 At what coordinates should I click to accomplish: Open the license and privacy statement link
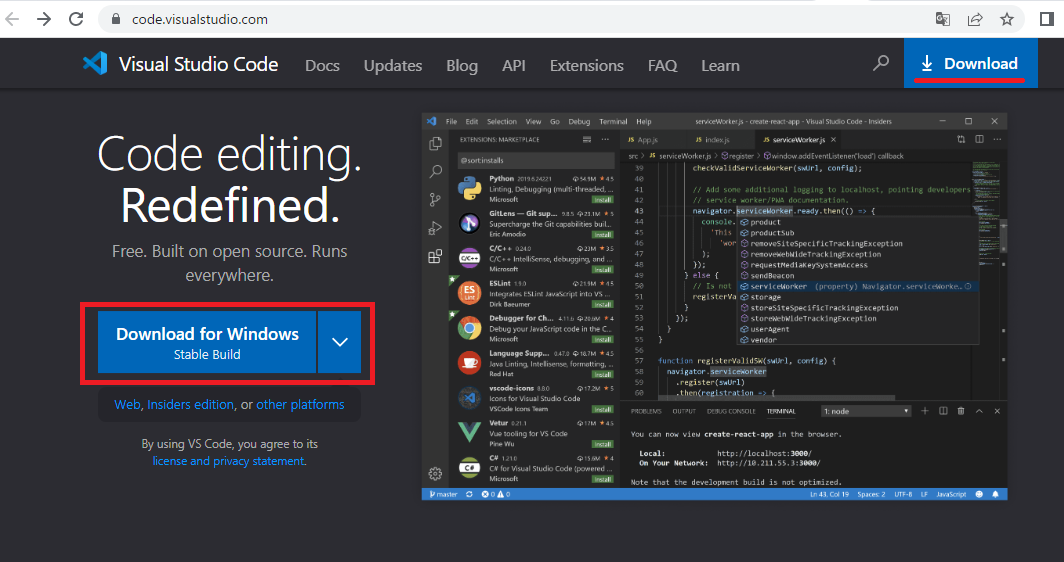click(x=228, y=461)
